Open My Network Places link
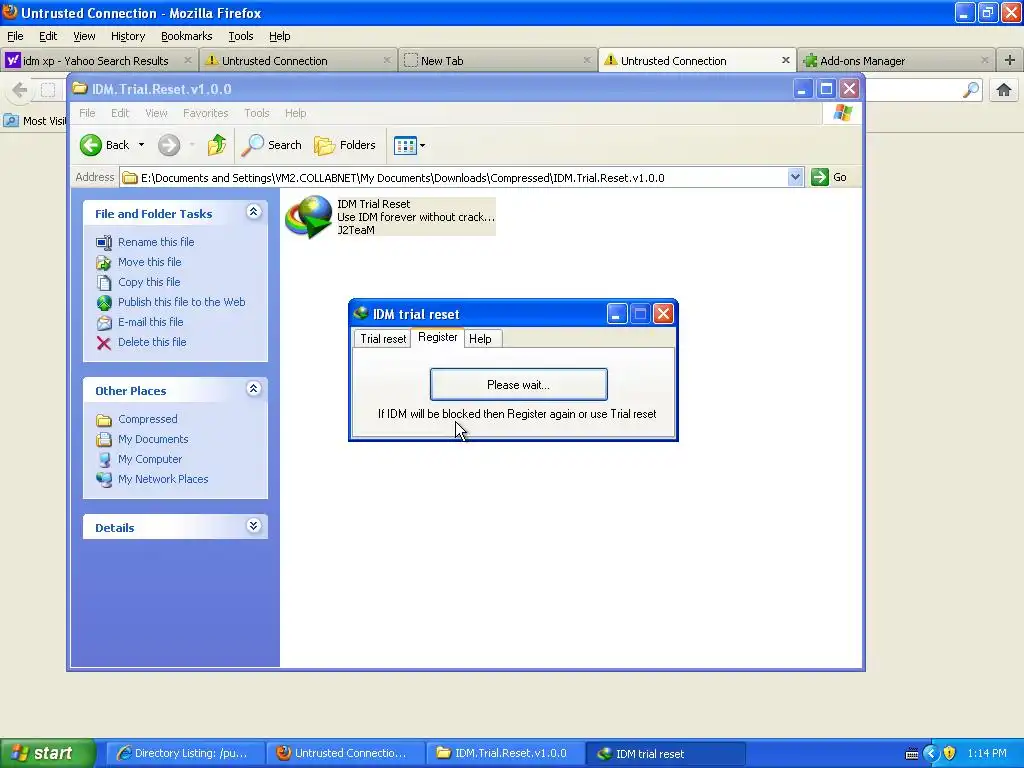Screen dimensions: 1024x768 coord(163,479)
